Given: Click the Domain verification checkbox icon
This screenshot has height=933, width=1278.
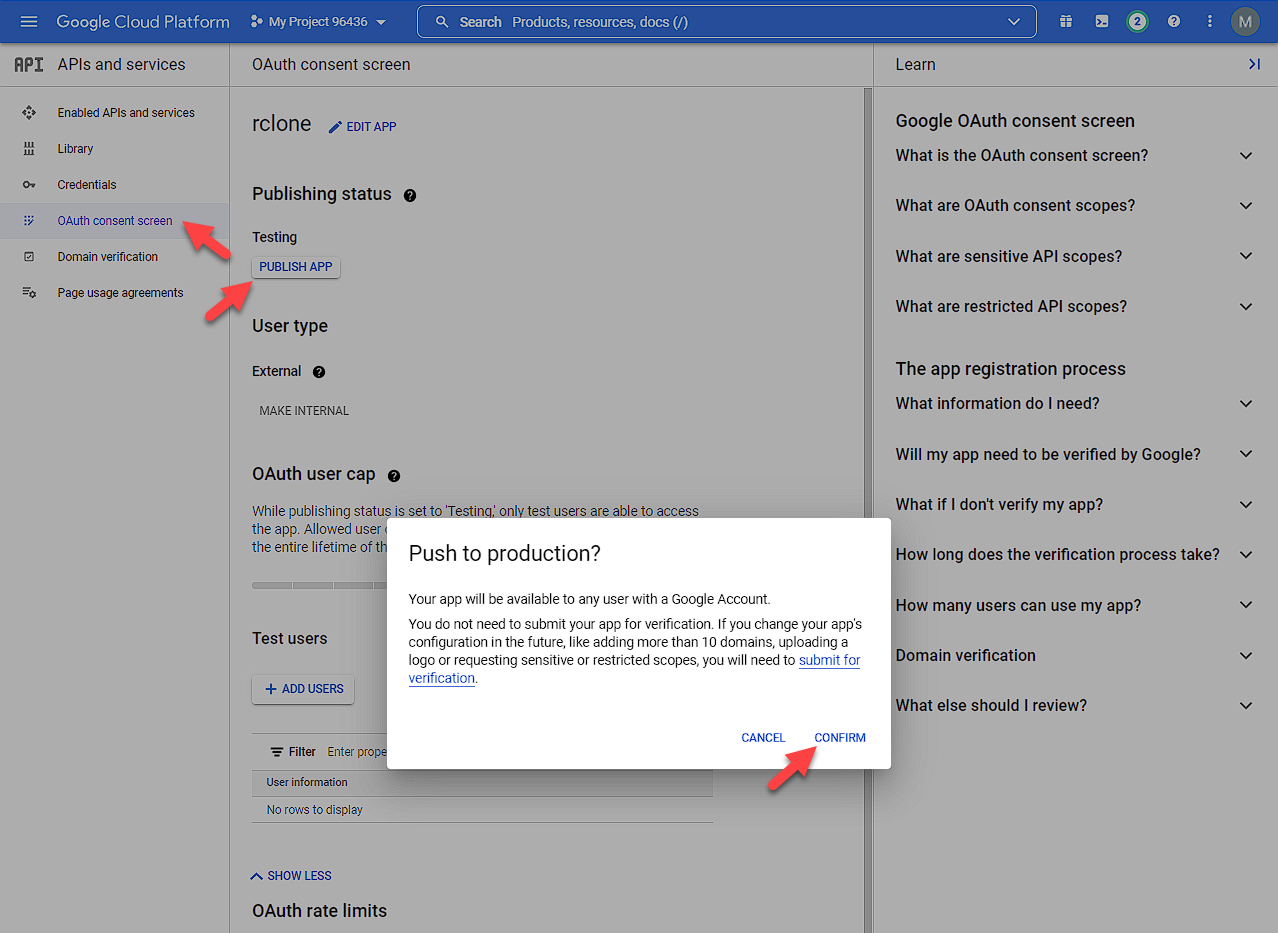Looking at the screenshot, I should 29,257.
